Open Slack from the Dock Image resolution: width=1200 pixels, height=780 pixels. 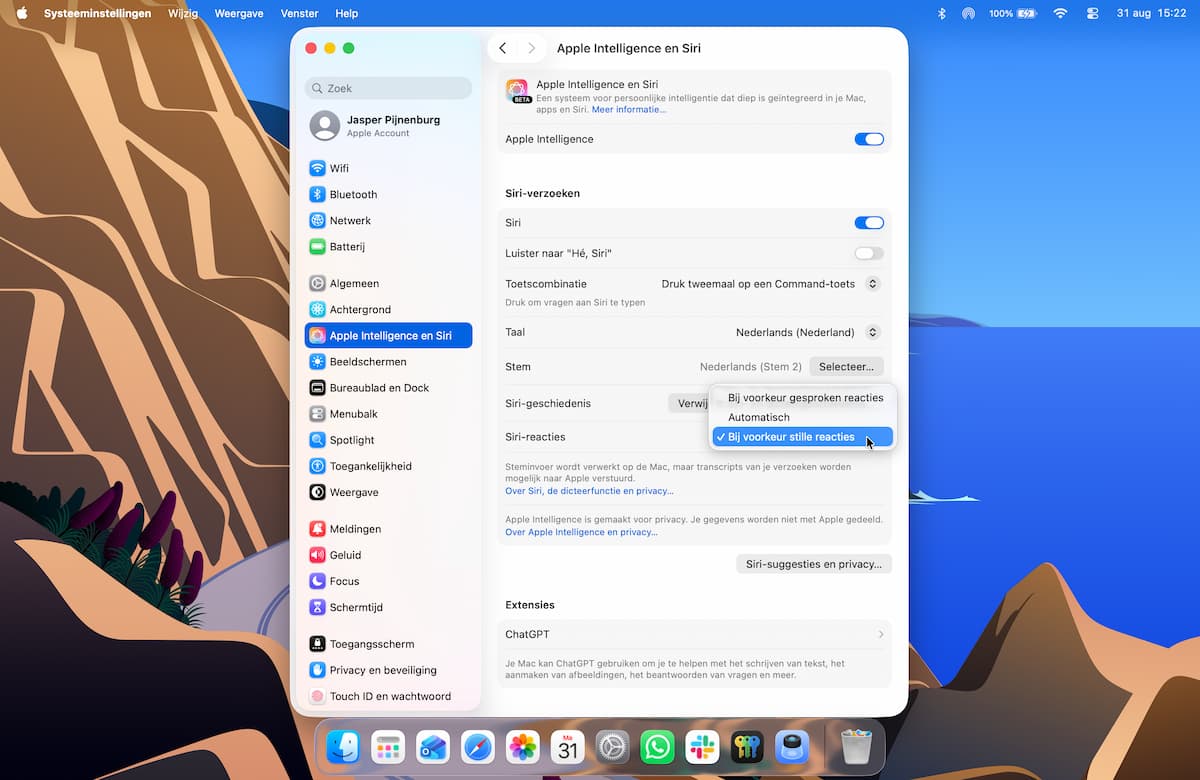pos(702,746)
